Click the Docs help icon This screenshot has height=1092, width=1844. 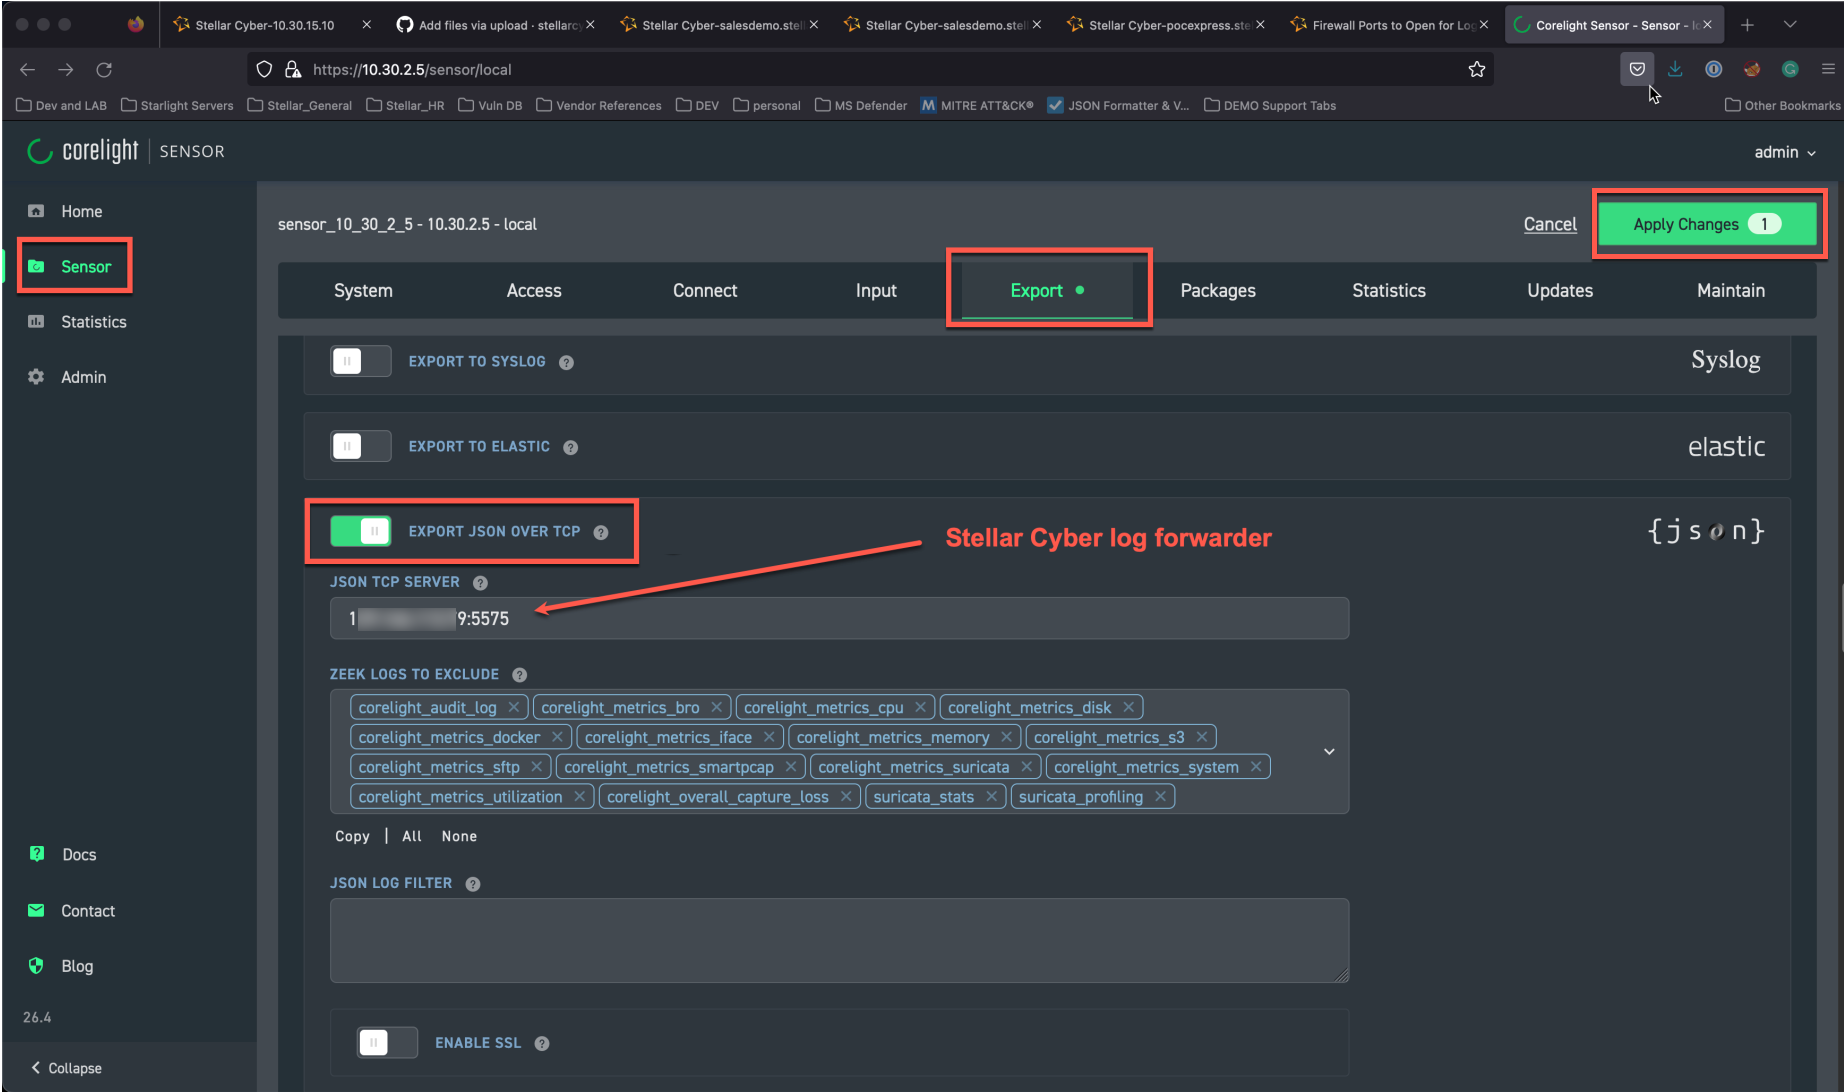point(37,854)
